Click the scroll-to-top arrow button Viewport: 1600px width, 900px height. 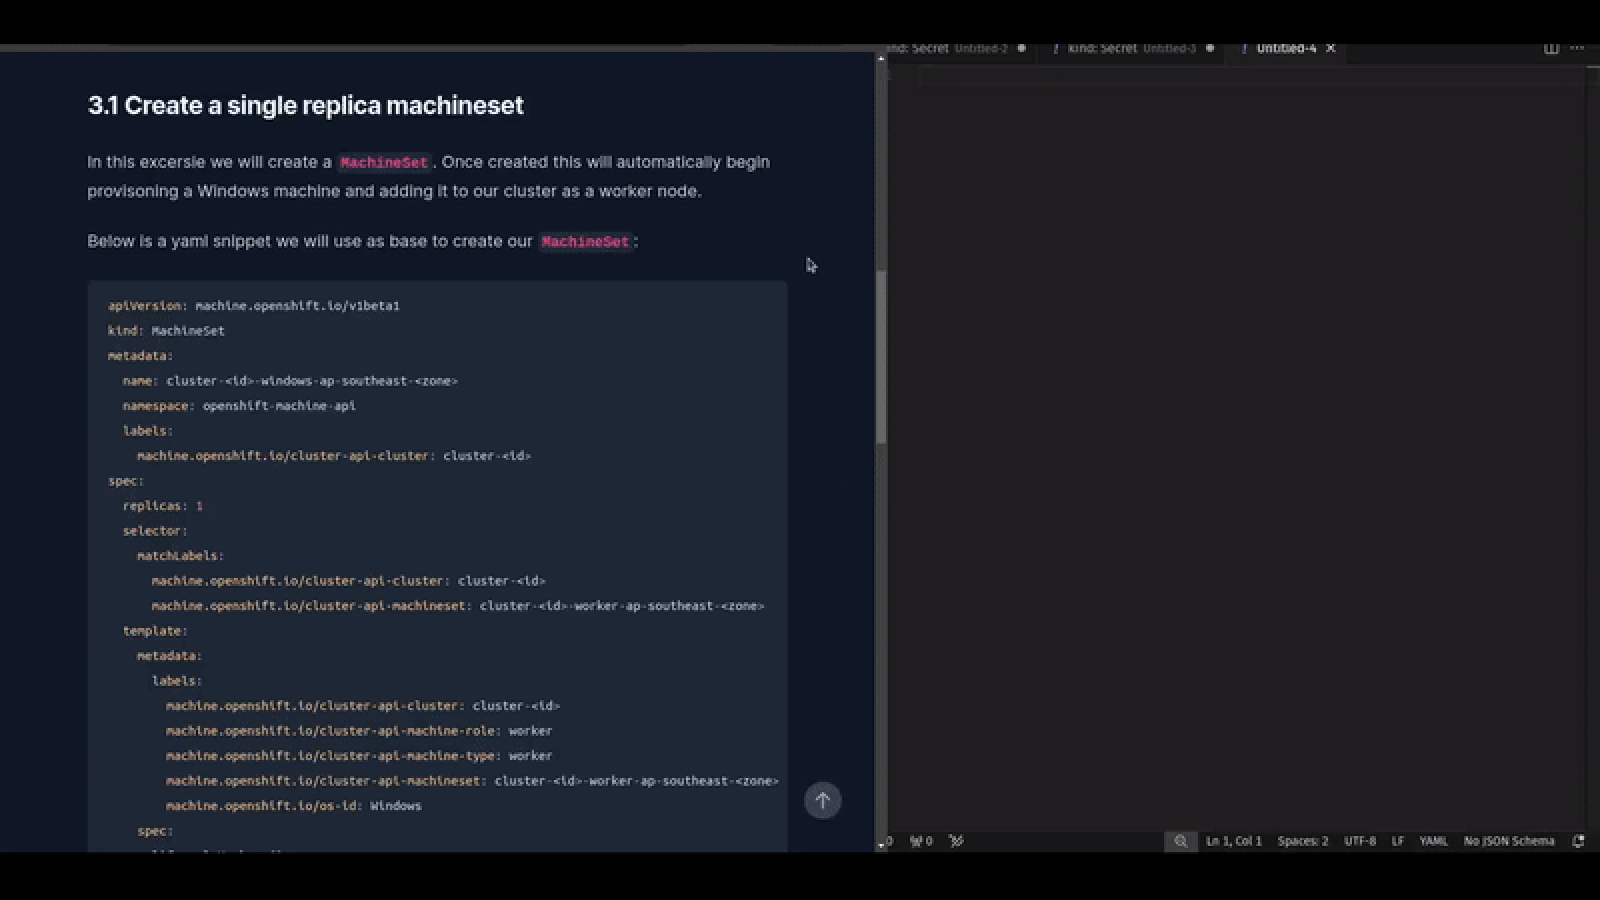tap(822, 800)
